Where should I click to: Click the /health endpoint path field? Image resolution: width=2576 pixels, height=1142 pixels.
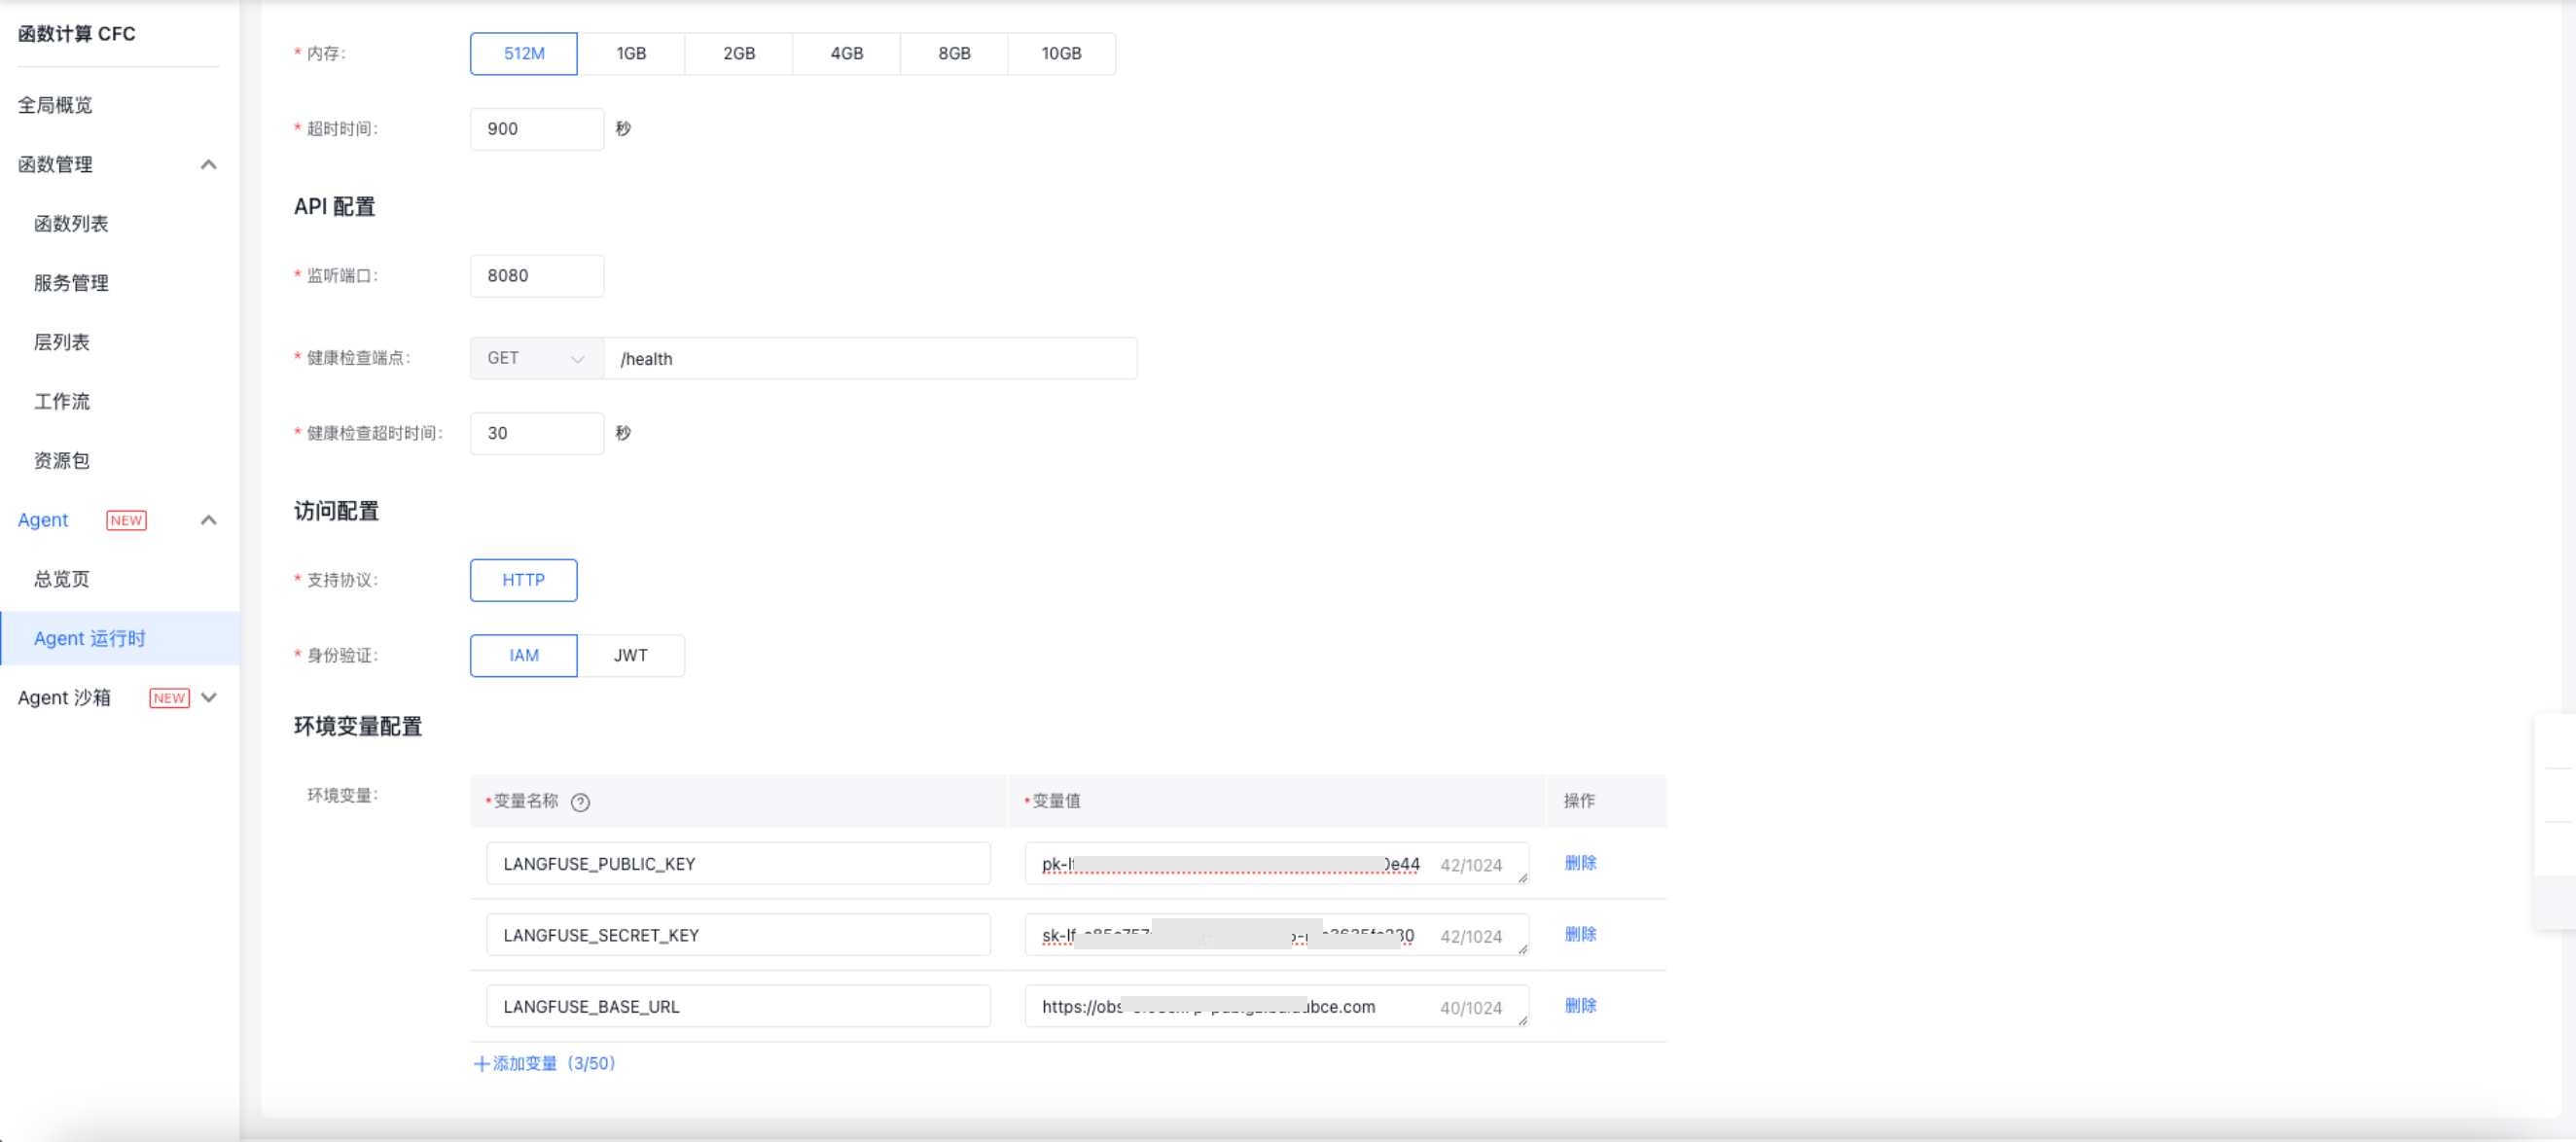868,358
